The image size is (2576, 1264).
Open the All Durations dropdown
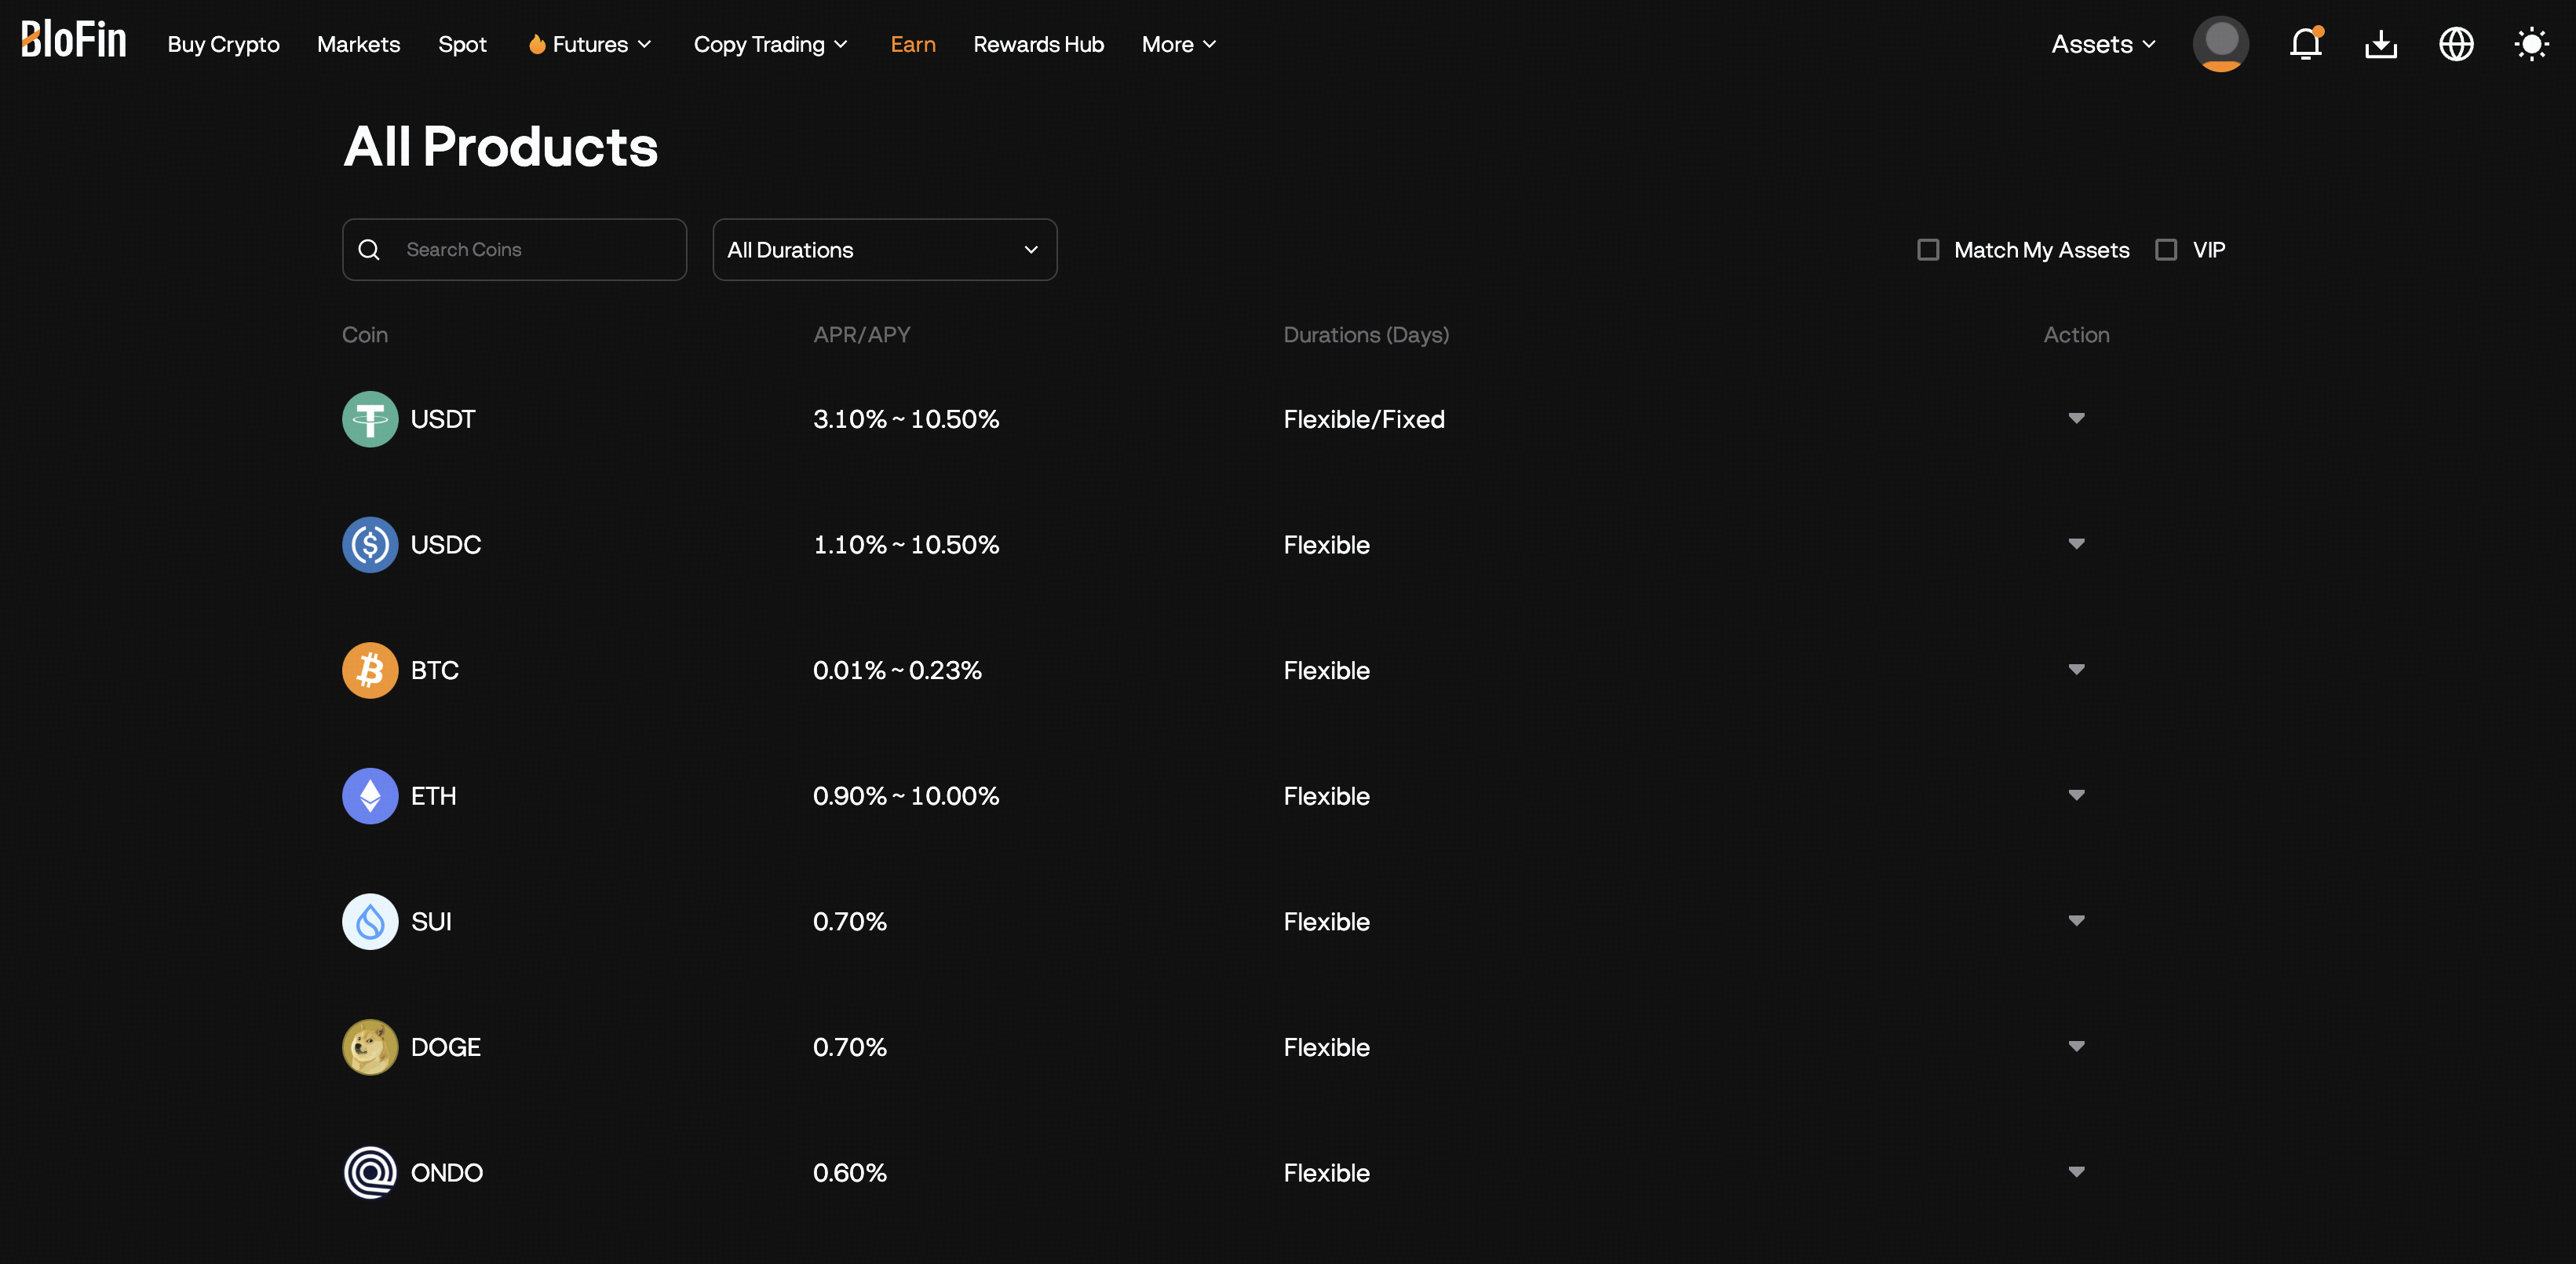point(884,250)
